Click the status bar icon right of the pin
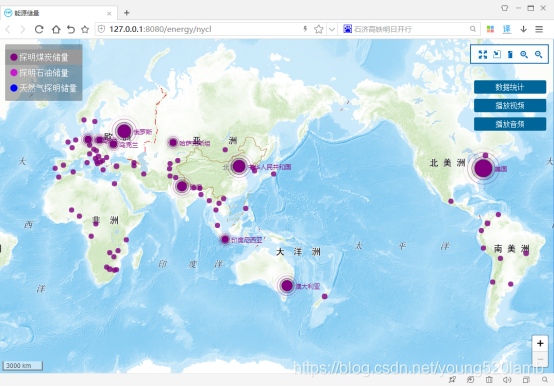The width and height of the screenshot is (554, 387). [x=470, y=380]
